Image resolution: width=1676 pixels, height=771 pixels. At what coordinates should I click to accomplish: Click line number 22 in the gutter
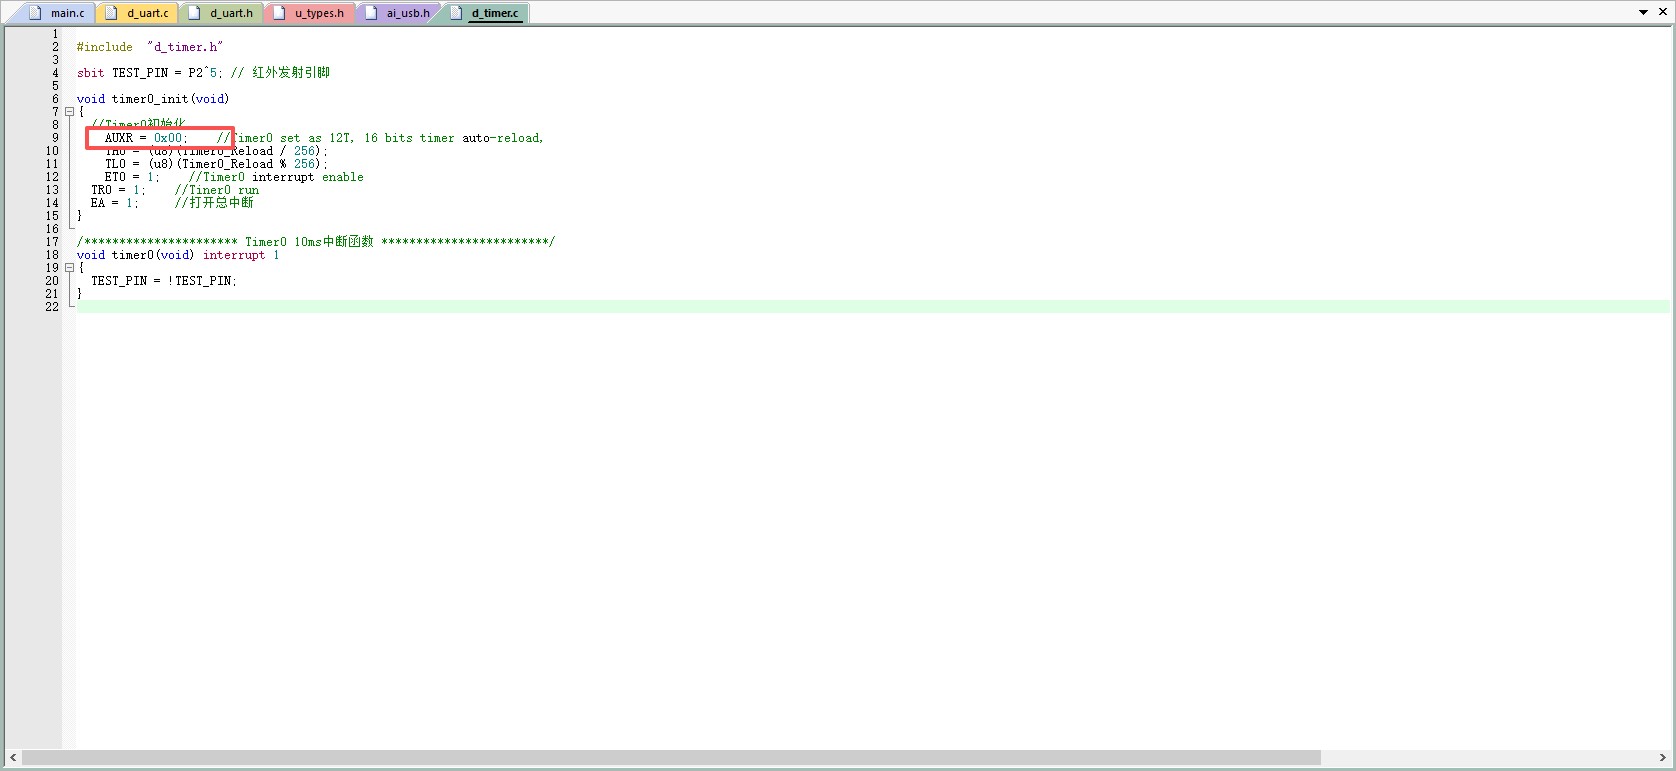click(x=52, y=307)
